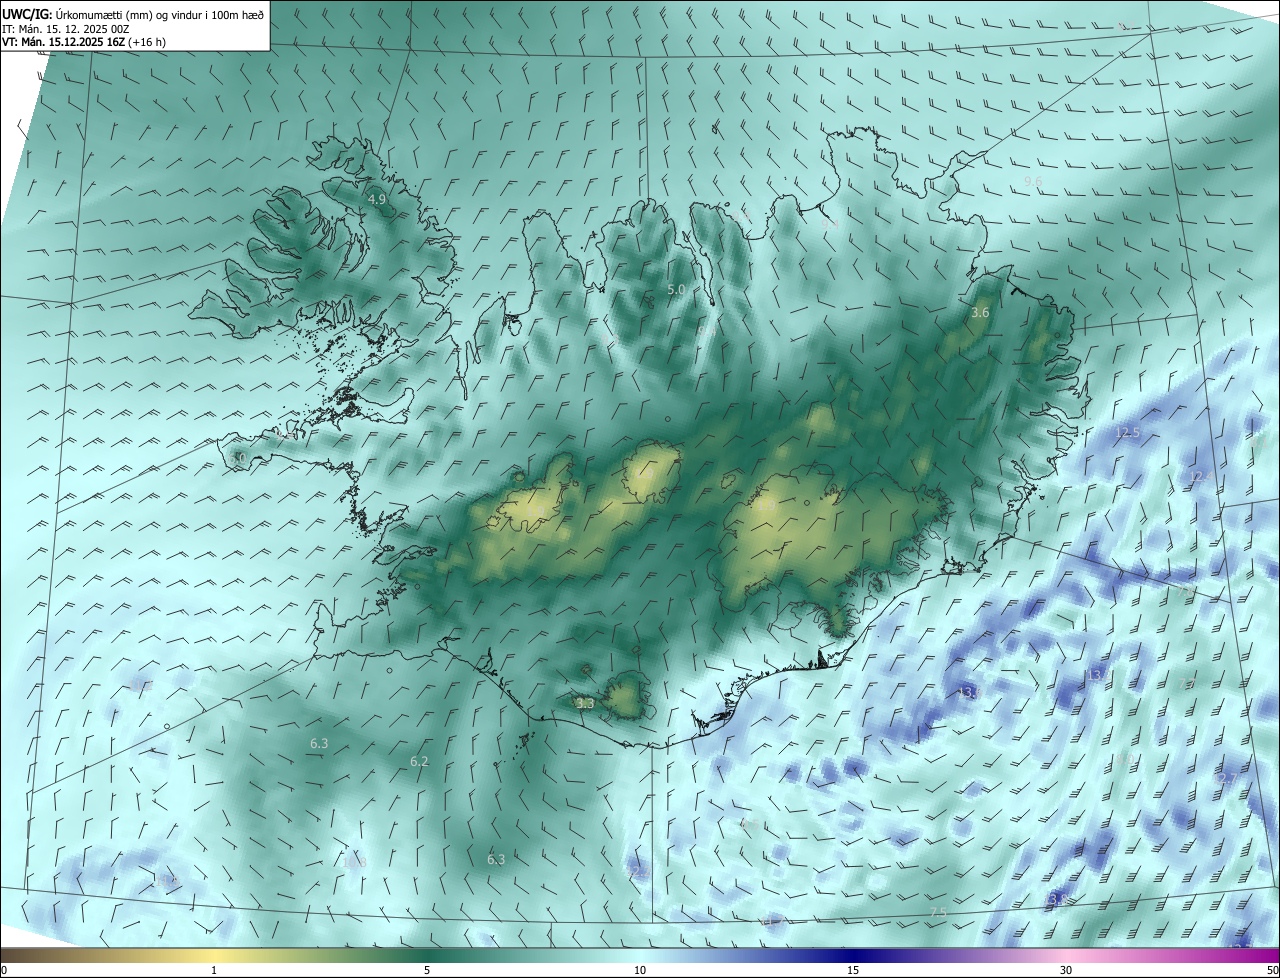Click the 4.9 value over the Westfjords
The height and width of the screenshot is (978, 1280).
[377, 200]
